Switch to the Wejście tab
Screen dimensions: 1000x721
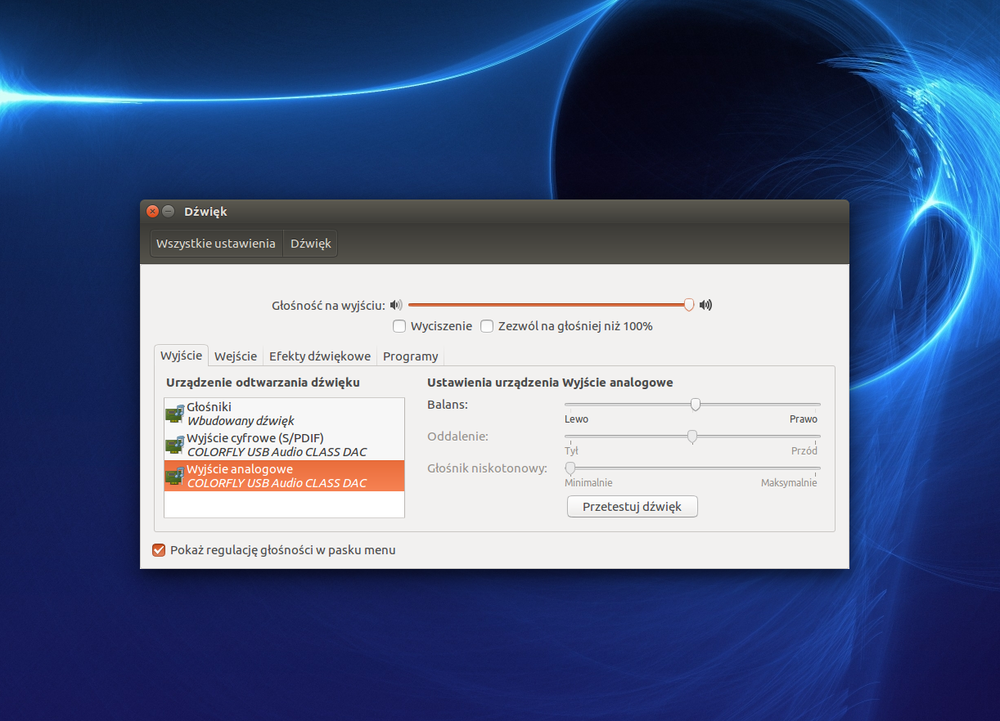[236, 356]
